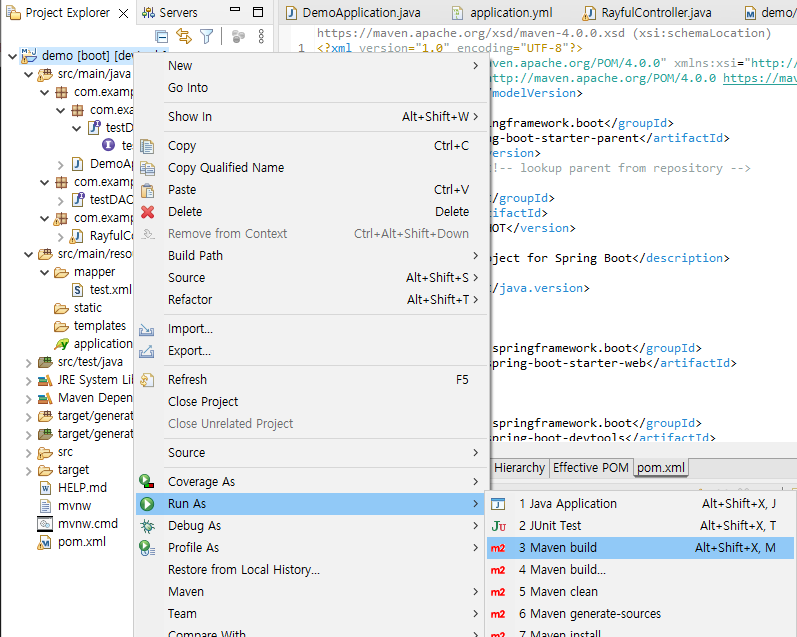Close the Project Explorer tab
The width and height of the screenshot is (797, 637).
[124, 13]
